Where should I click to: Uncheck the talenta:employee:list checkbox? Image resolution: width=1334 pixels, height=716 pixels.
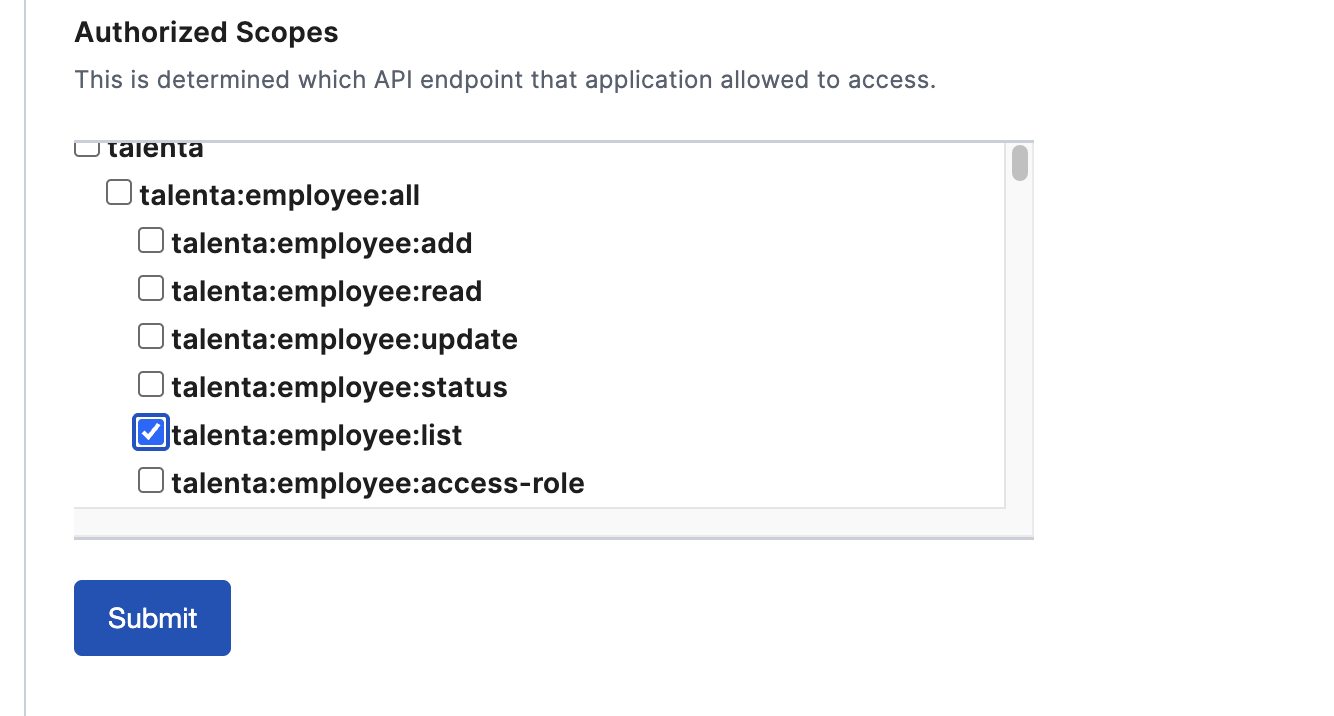(x=151, y=432)
